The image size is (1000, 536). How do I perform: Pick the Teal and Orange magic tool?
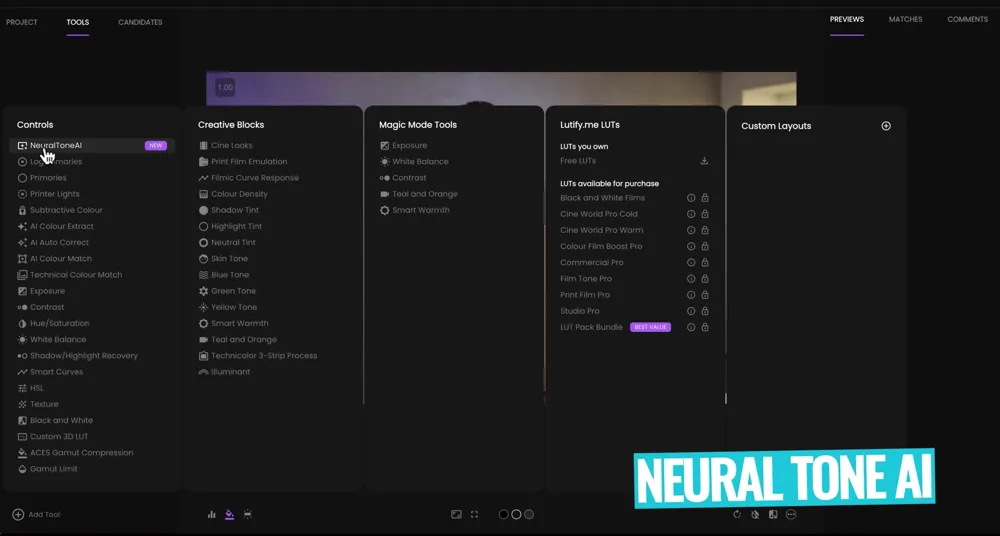[x=424, y=194]
